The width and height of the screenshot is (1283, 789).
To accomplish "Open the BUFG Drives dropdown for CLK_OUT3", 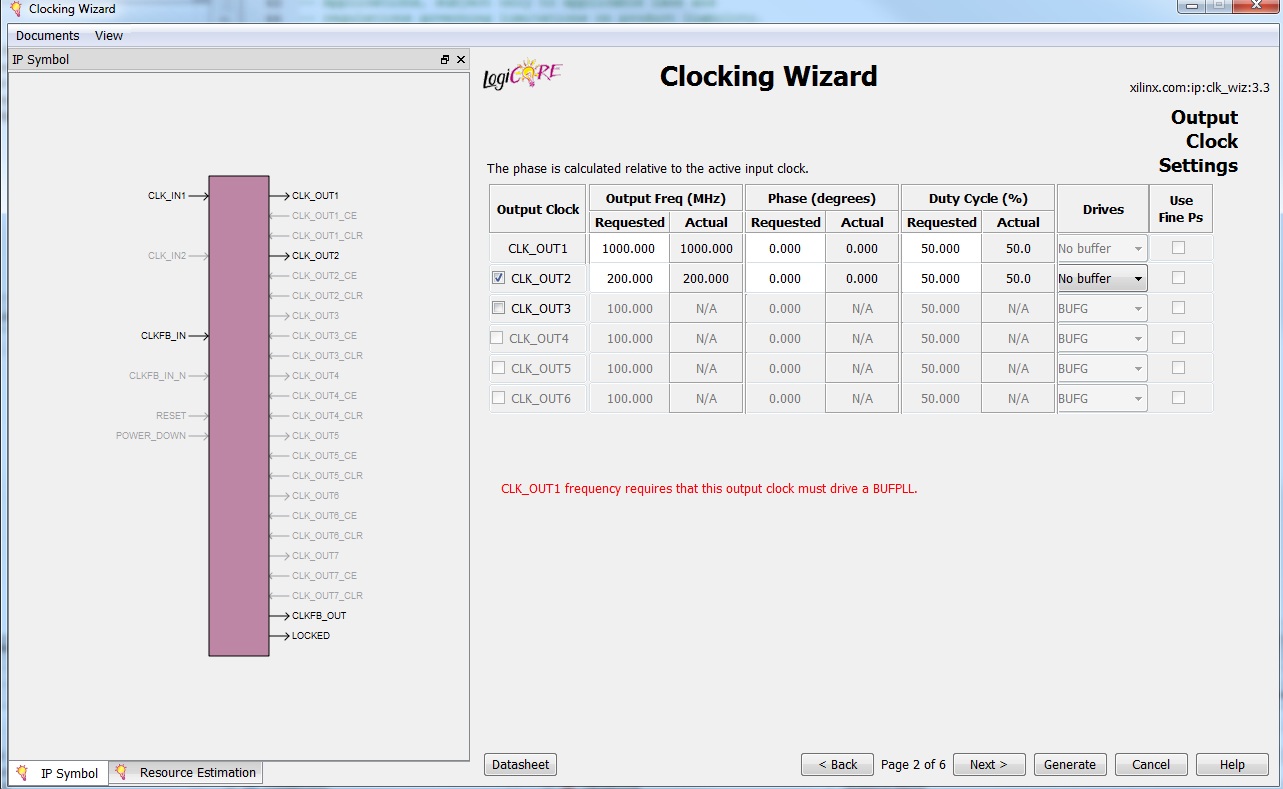I will pos(1137,308).
